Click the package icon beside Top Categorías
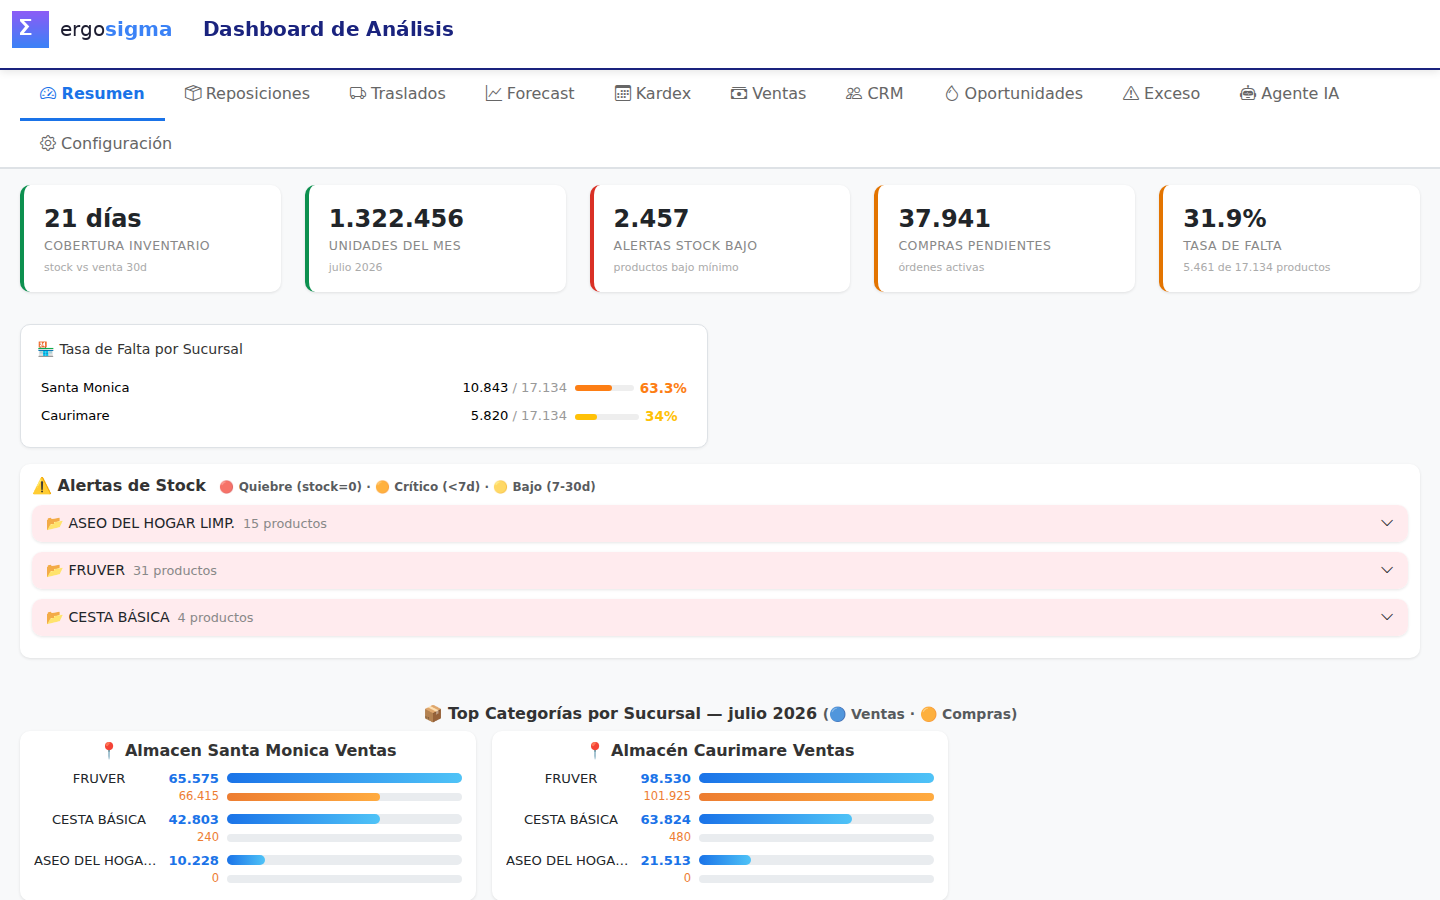The image size is (1440, 900). point(433,714)
